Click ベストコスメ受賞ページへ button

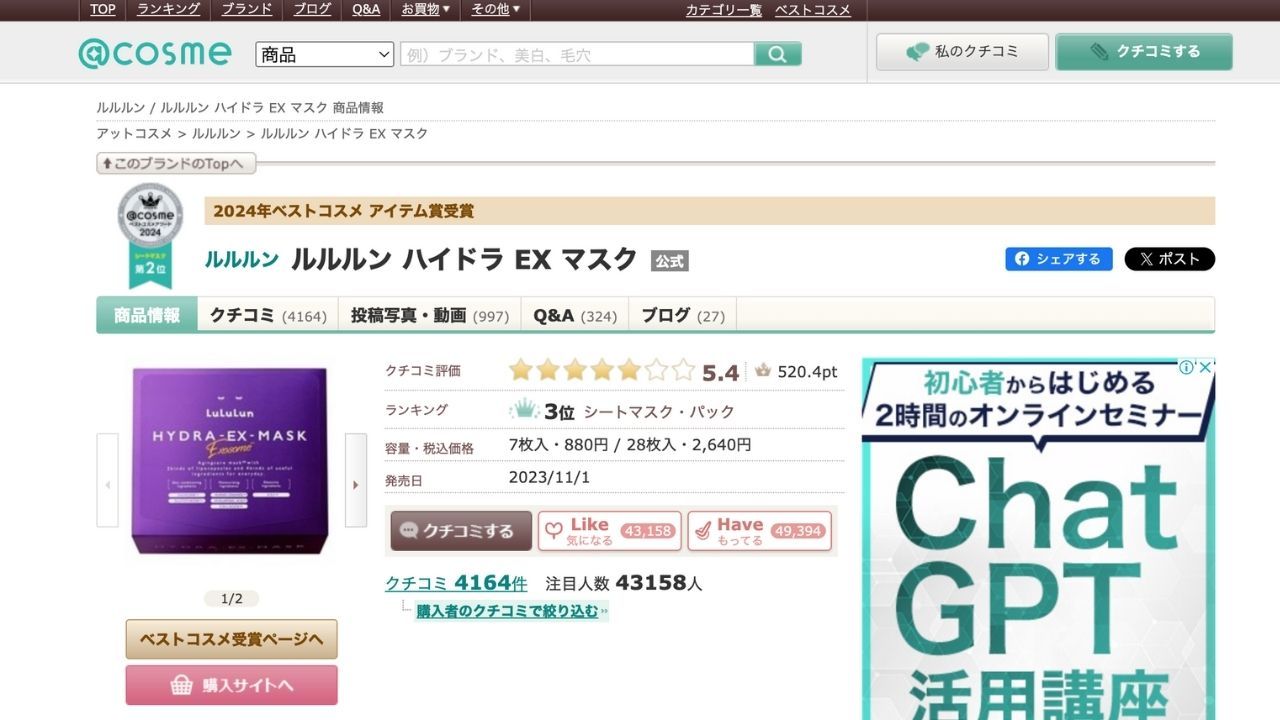231,639
